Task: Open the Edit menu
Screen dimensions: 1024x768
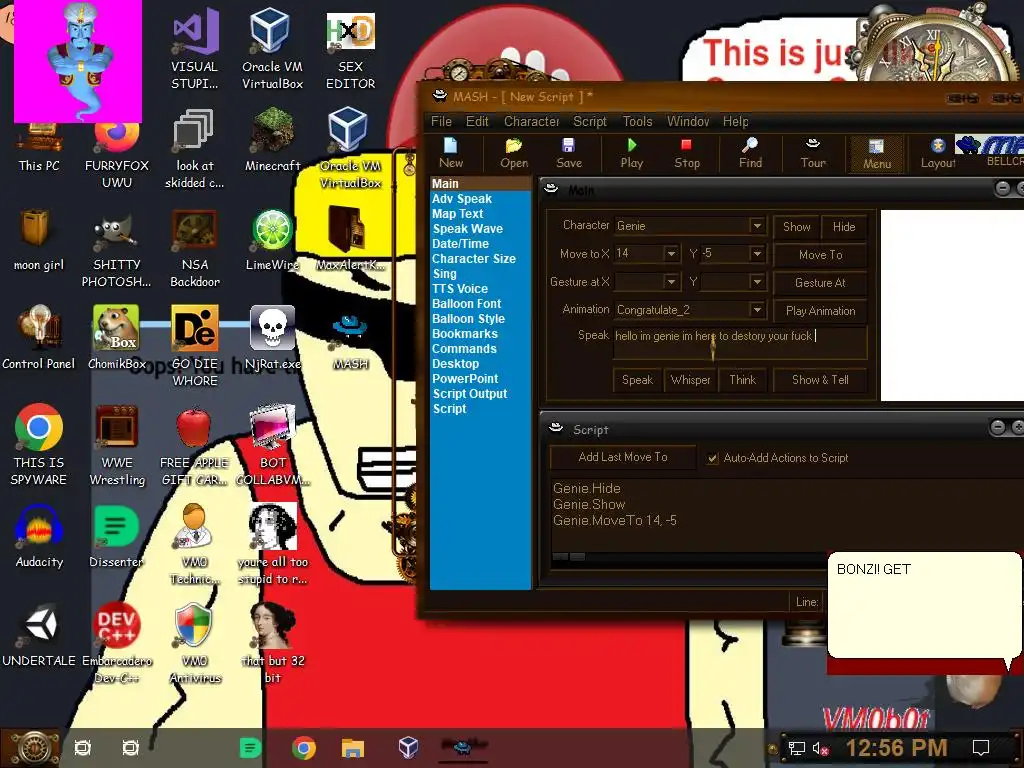Action: pyautogui.click(x=477, y=121)
